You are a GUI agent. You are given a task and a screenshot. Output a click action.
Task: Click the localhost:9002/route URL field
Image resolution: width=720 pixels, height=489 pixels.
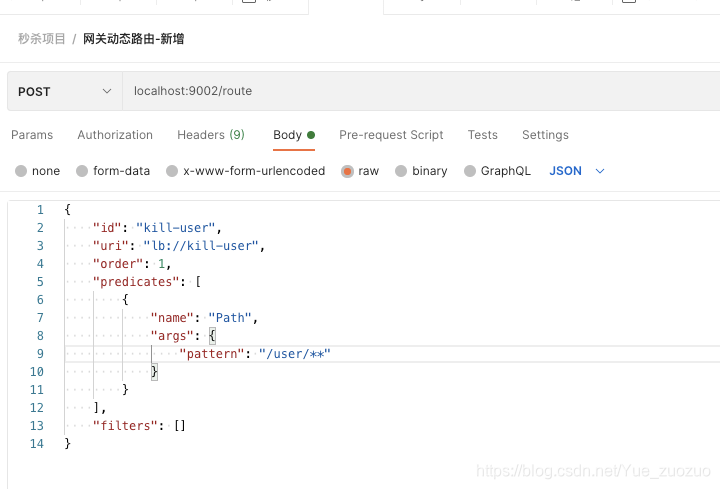point(421,91)
